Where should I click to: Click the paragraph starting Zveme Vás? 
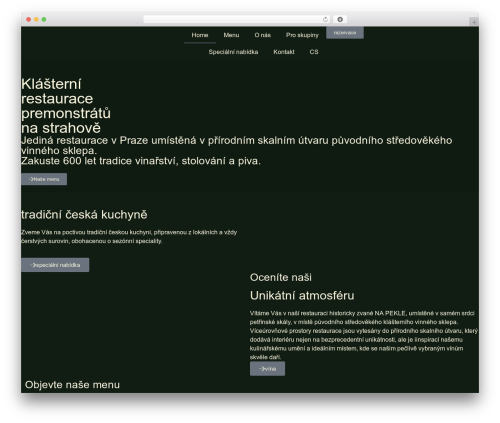click(x=129, y=237)
